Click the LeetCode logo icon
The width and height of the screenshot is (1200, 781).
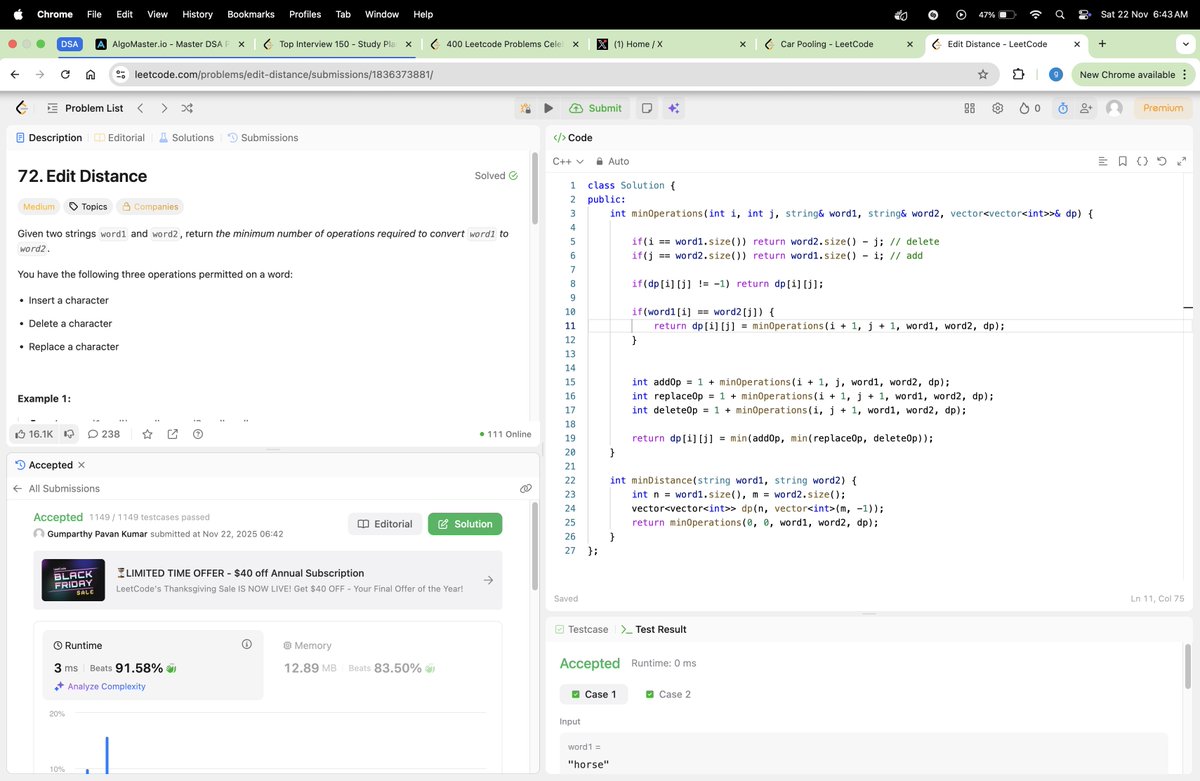tap(22, 108)
